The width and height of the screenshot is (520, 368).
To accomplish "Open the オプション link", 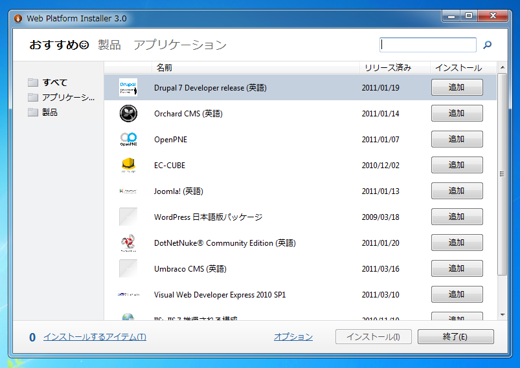I will (x=293, y=337).
